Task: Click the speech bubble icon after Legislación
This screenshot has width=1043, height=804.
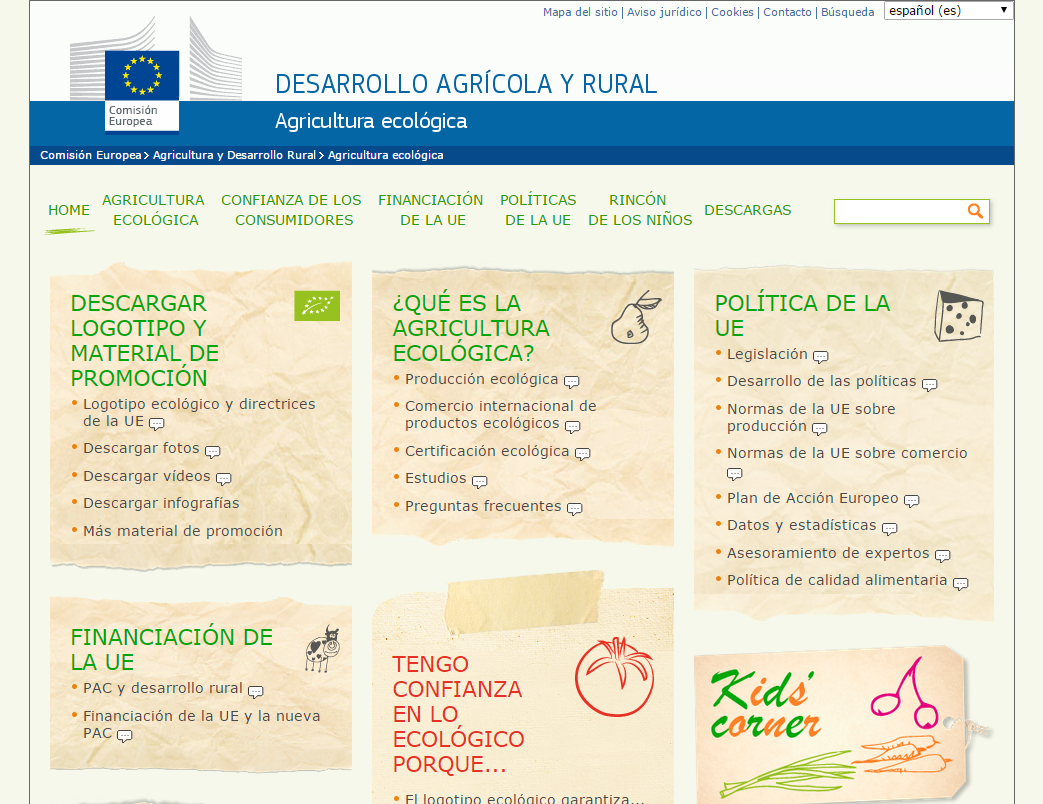Action: (820, 357)
